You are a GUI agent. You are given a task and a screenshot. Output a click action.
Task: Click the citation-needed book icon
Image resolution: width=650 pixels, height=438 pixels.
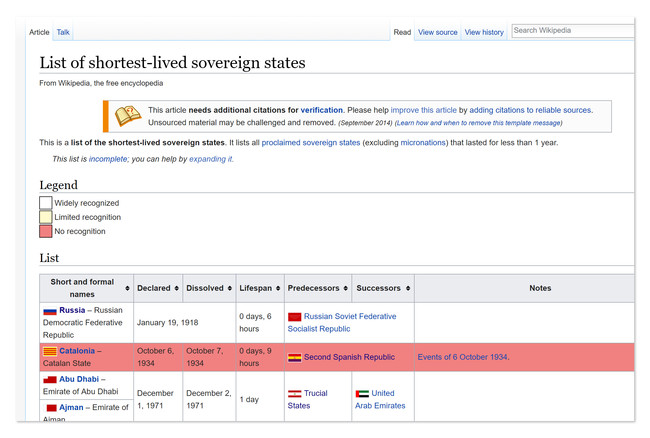coord(128,116)
